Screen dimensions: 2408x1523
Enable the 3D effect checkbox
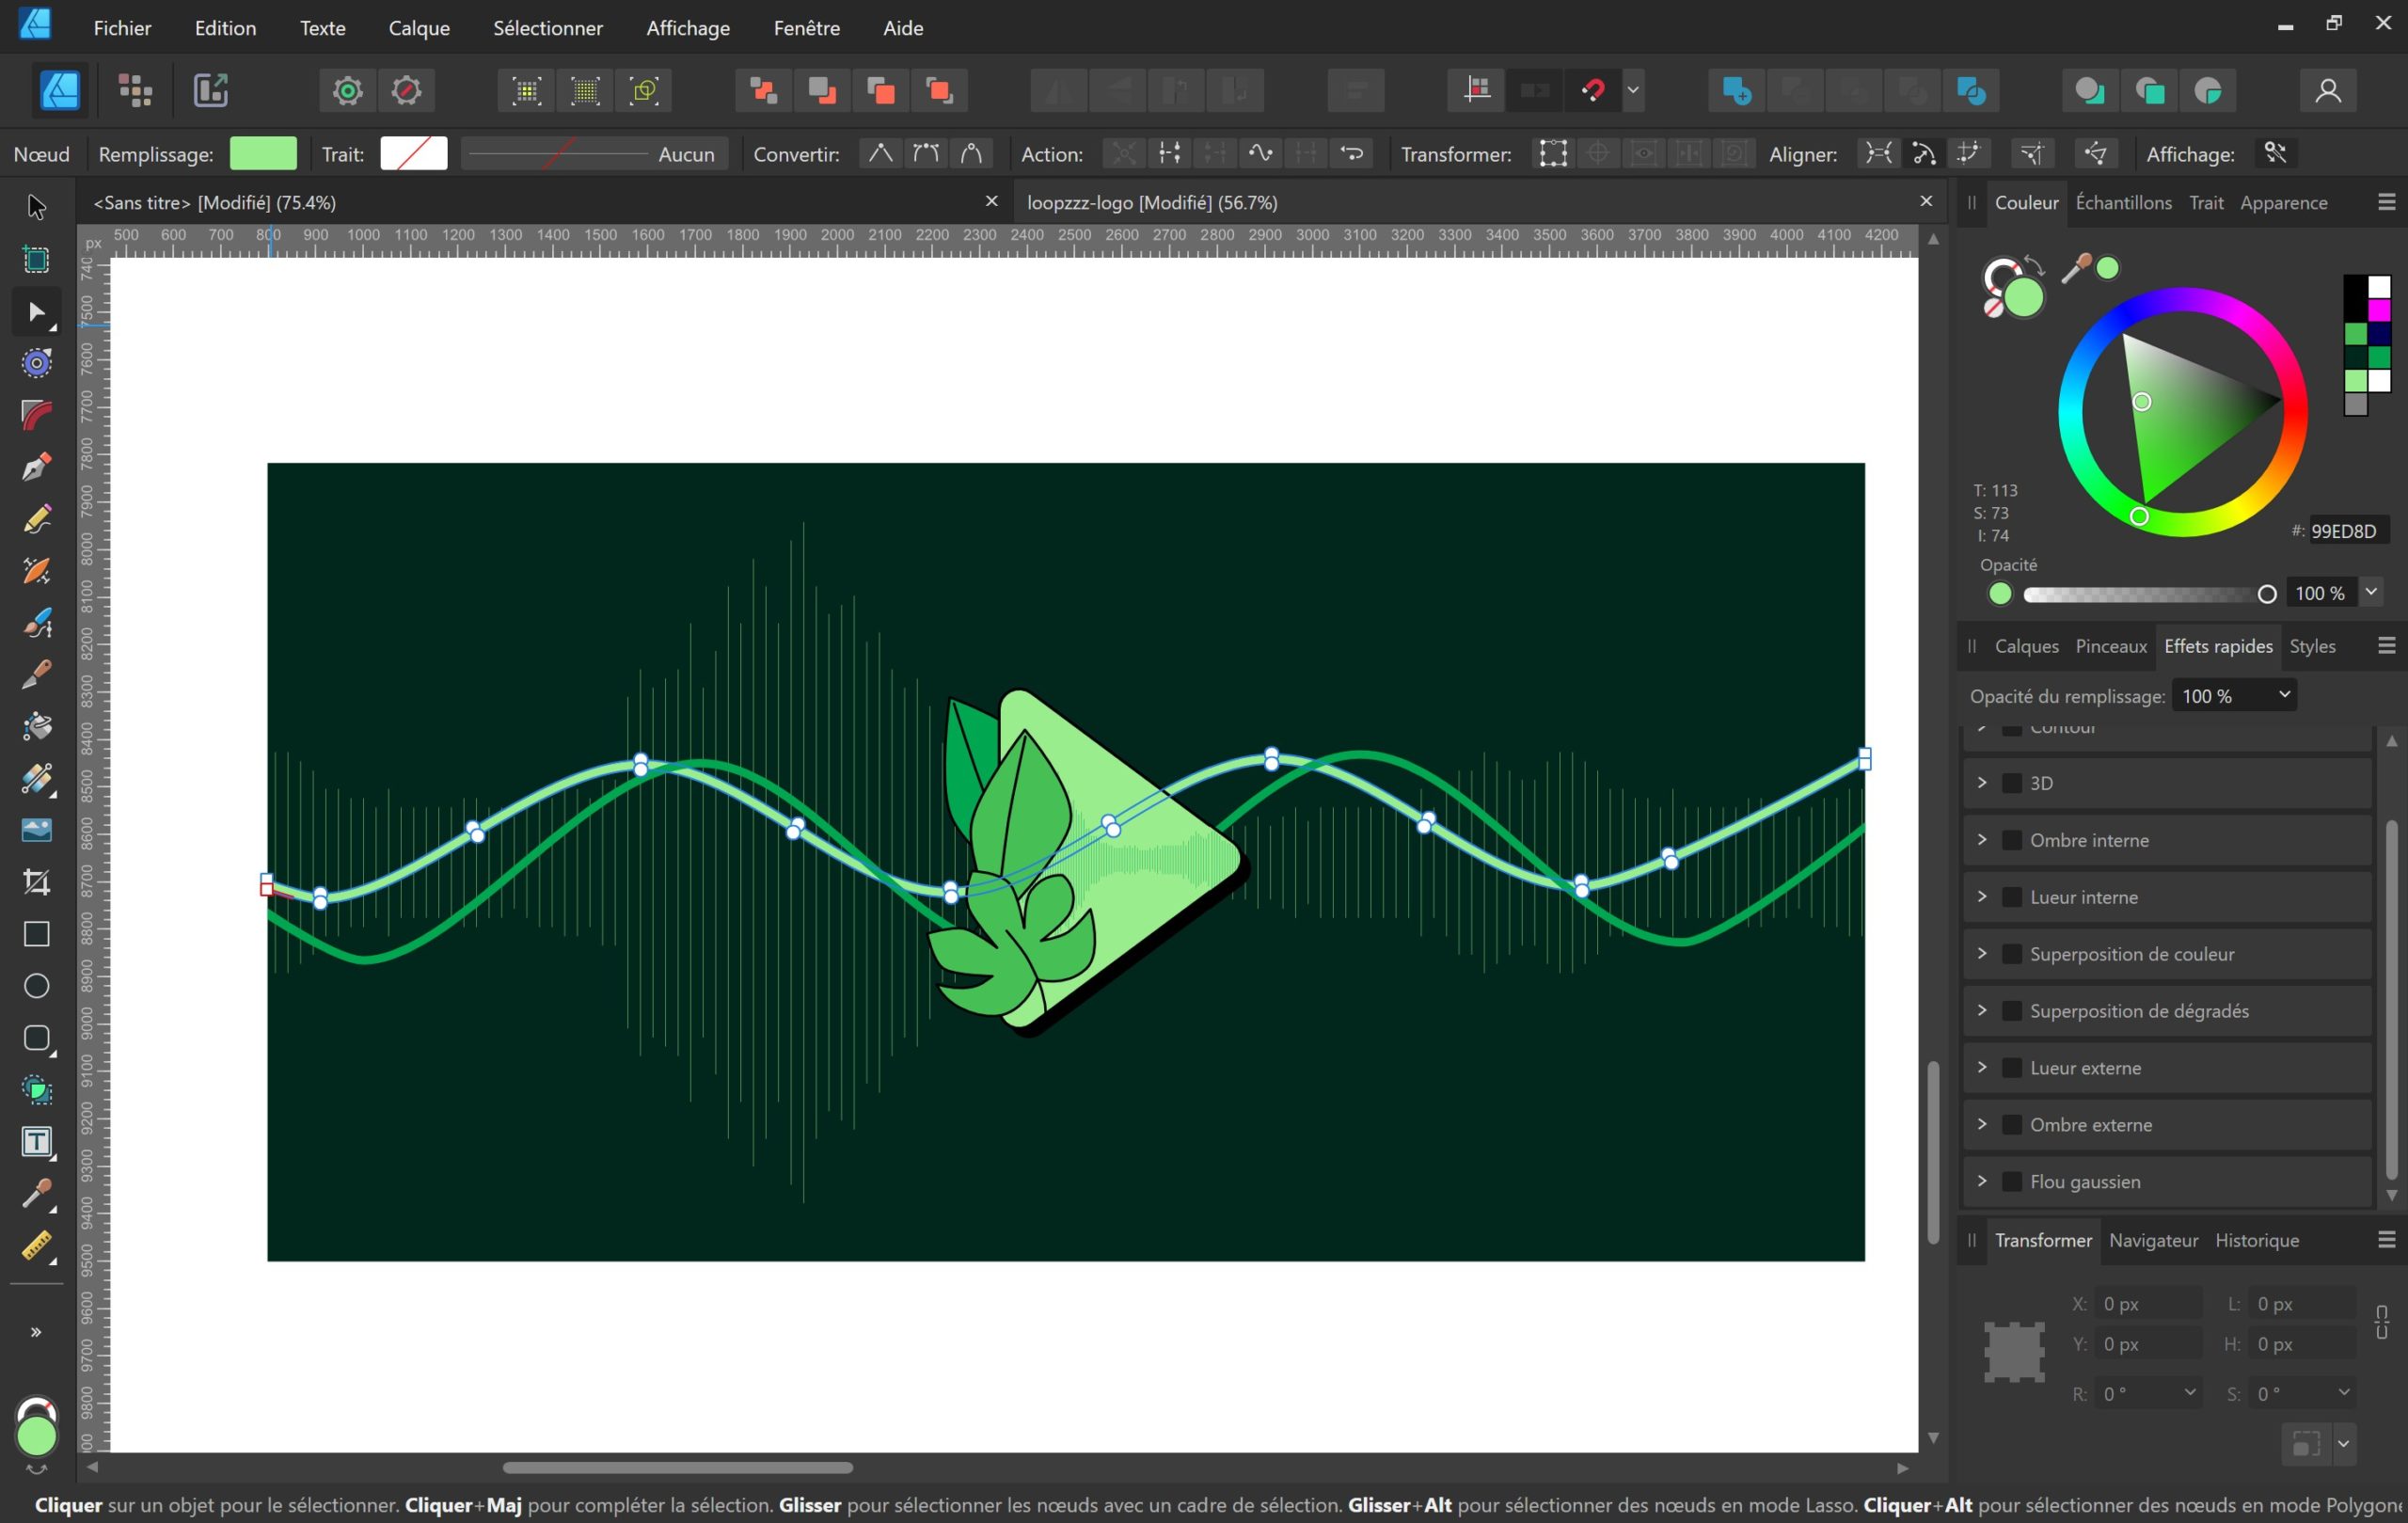2012,783
